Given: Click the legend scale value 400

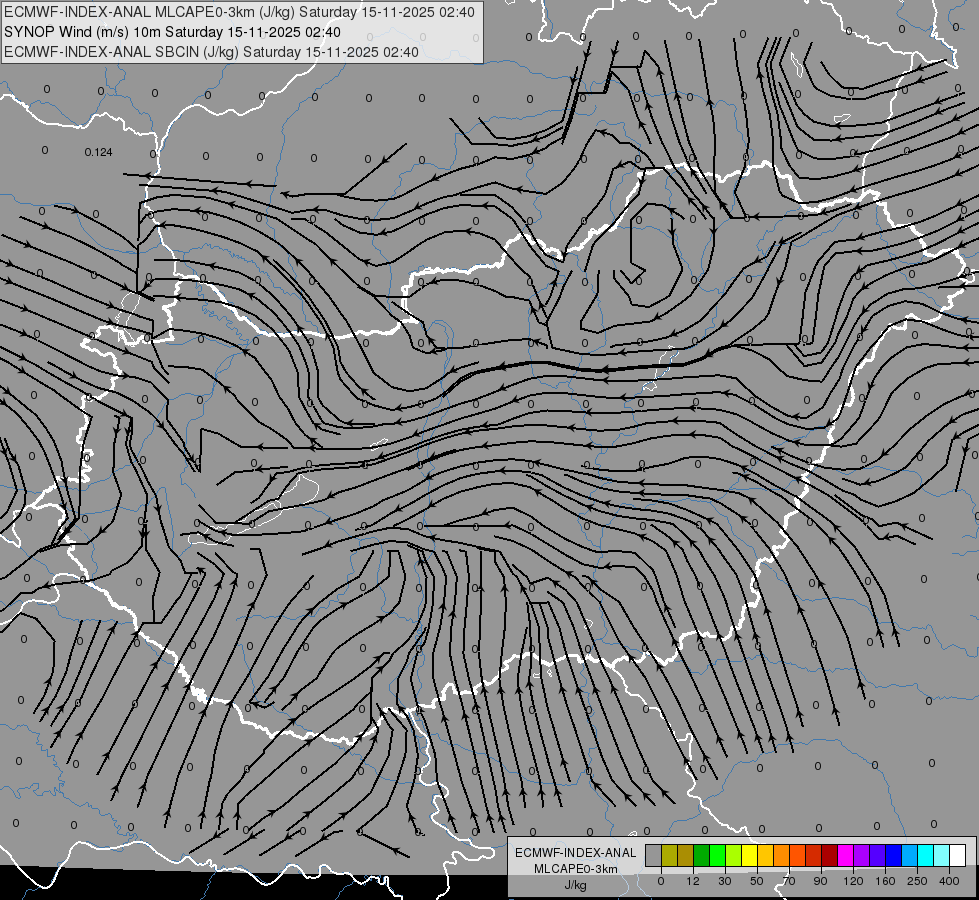Looking at the screenshot, I should (949, 881).
